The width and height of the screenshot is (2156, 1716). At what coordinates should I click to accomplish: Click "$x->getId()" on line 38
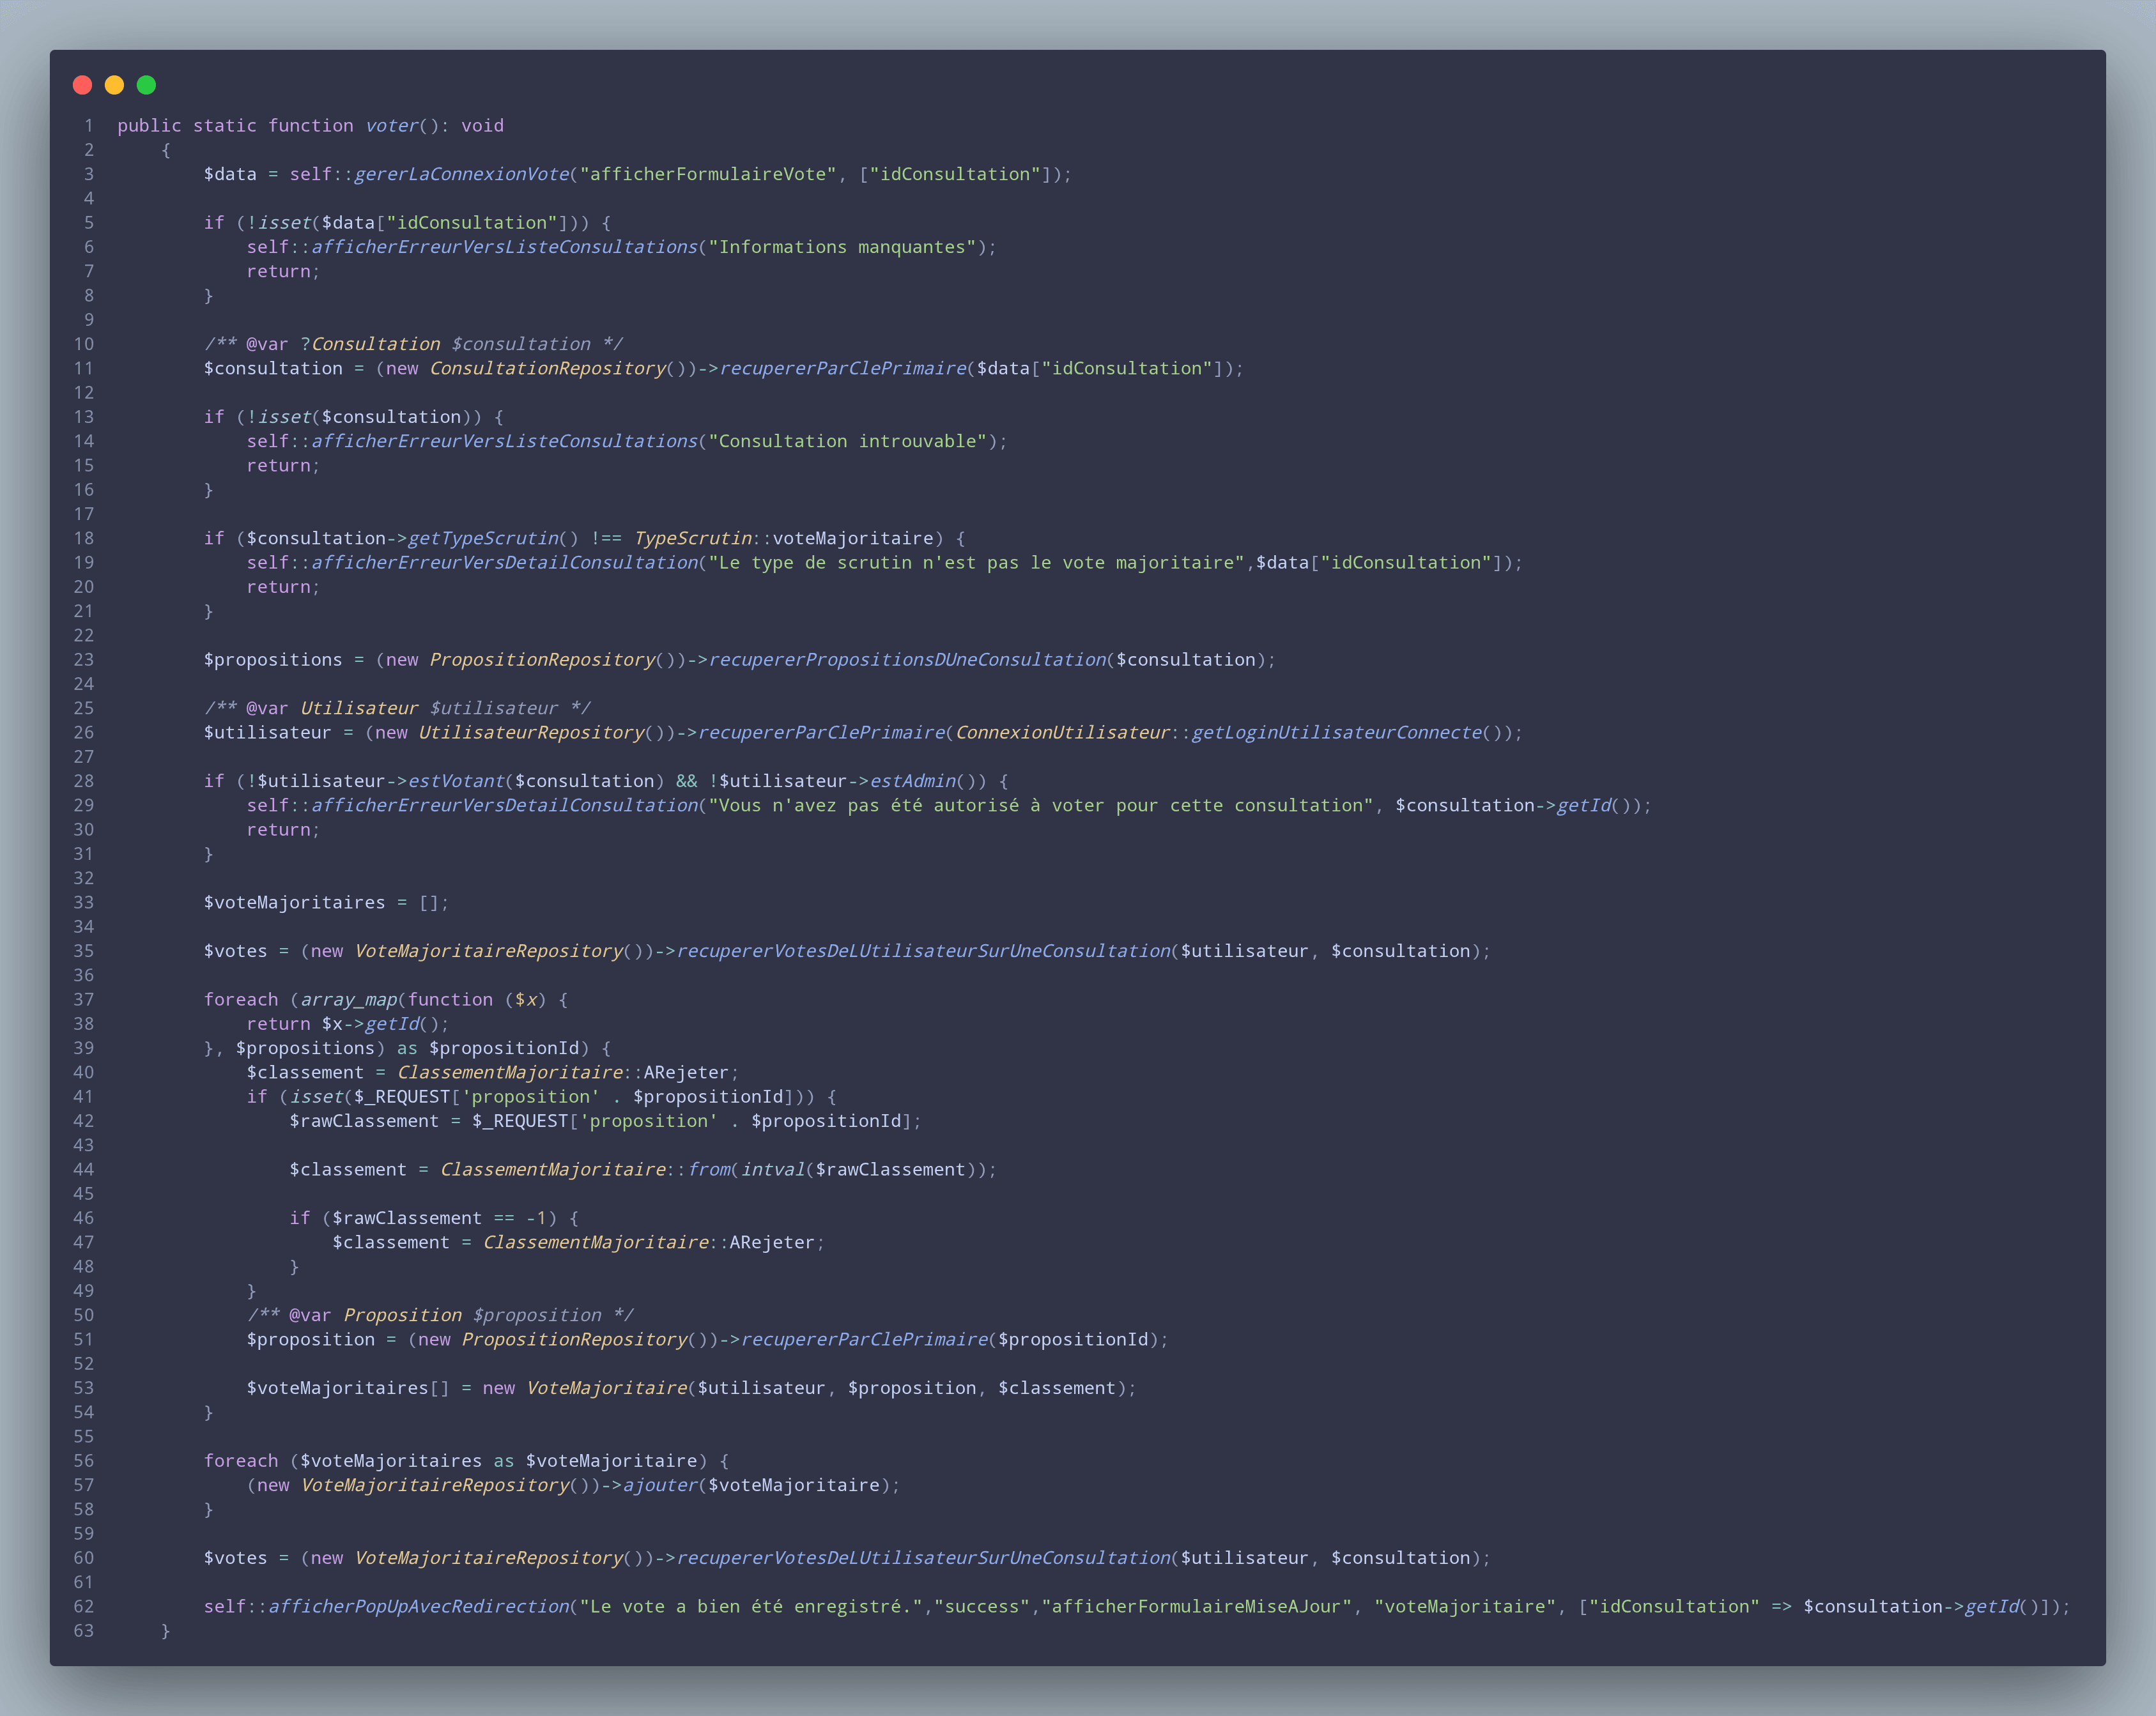tap(380, 1024)
